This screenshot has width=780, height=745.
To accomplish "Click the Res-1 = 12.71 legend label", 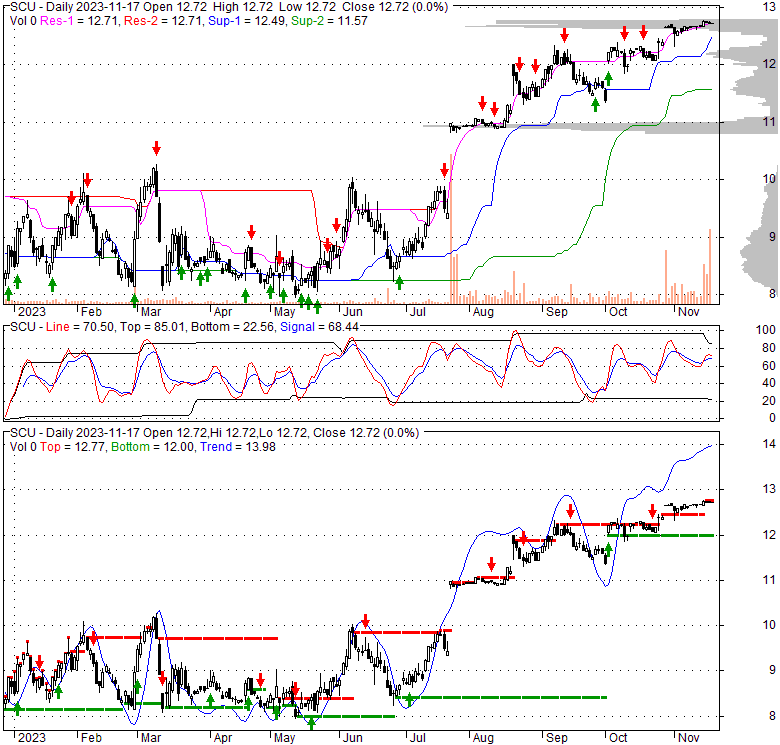I will click(80, 21).
